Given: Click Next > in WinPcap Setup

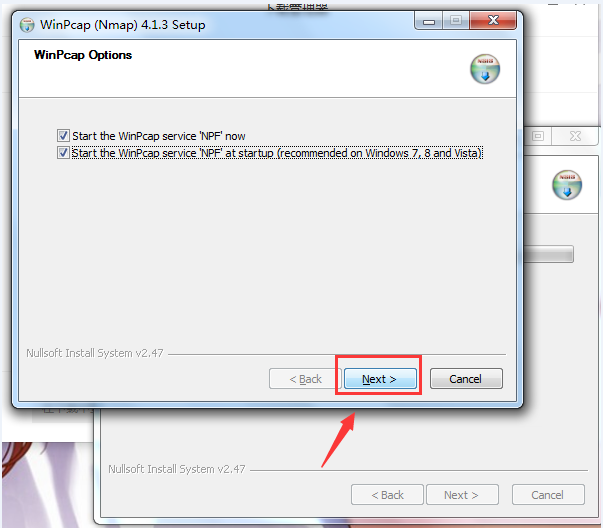Looking at the screenshot, I should click(380, 379).
